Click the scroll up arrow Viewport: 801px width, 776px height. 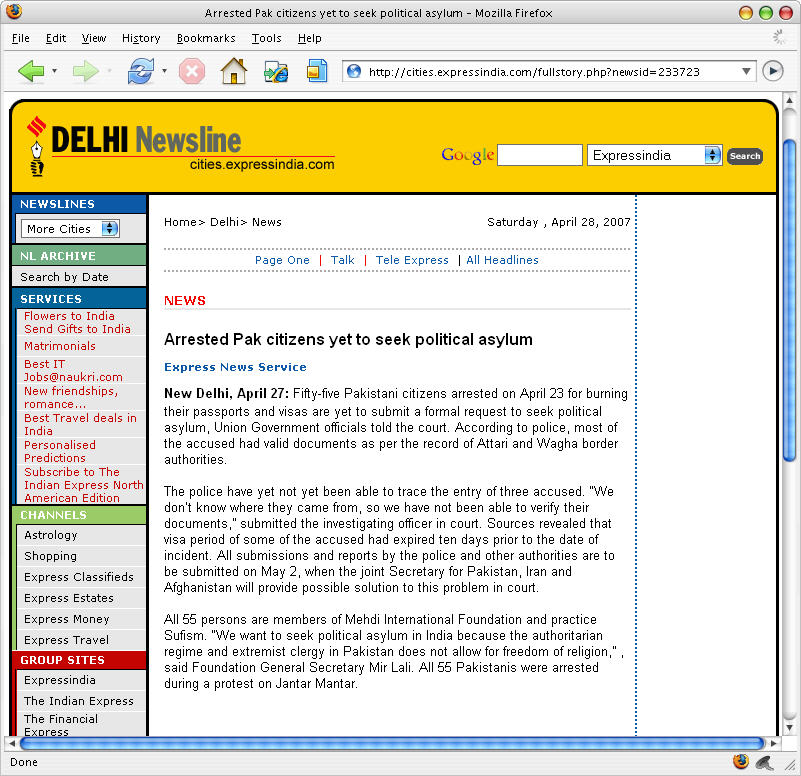click(789, 100)
